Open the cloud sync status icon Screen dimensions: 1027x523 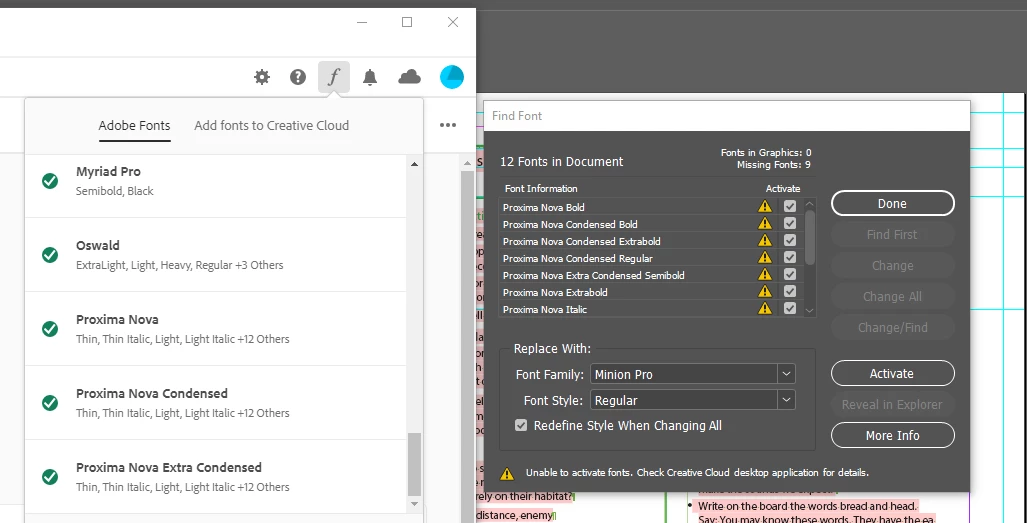tap(409, 77)
